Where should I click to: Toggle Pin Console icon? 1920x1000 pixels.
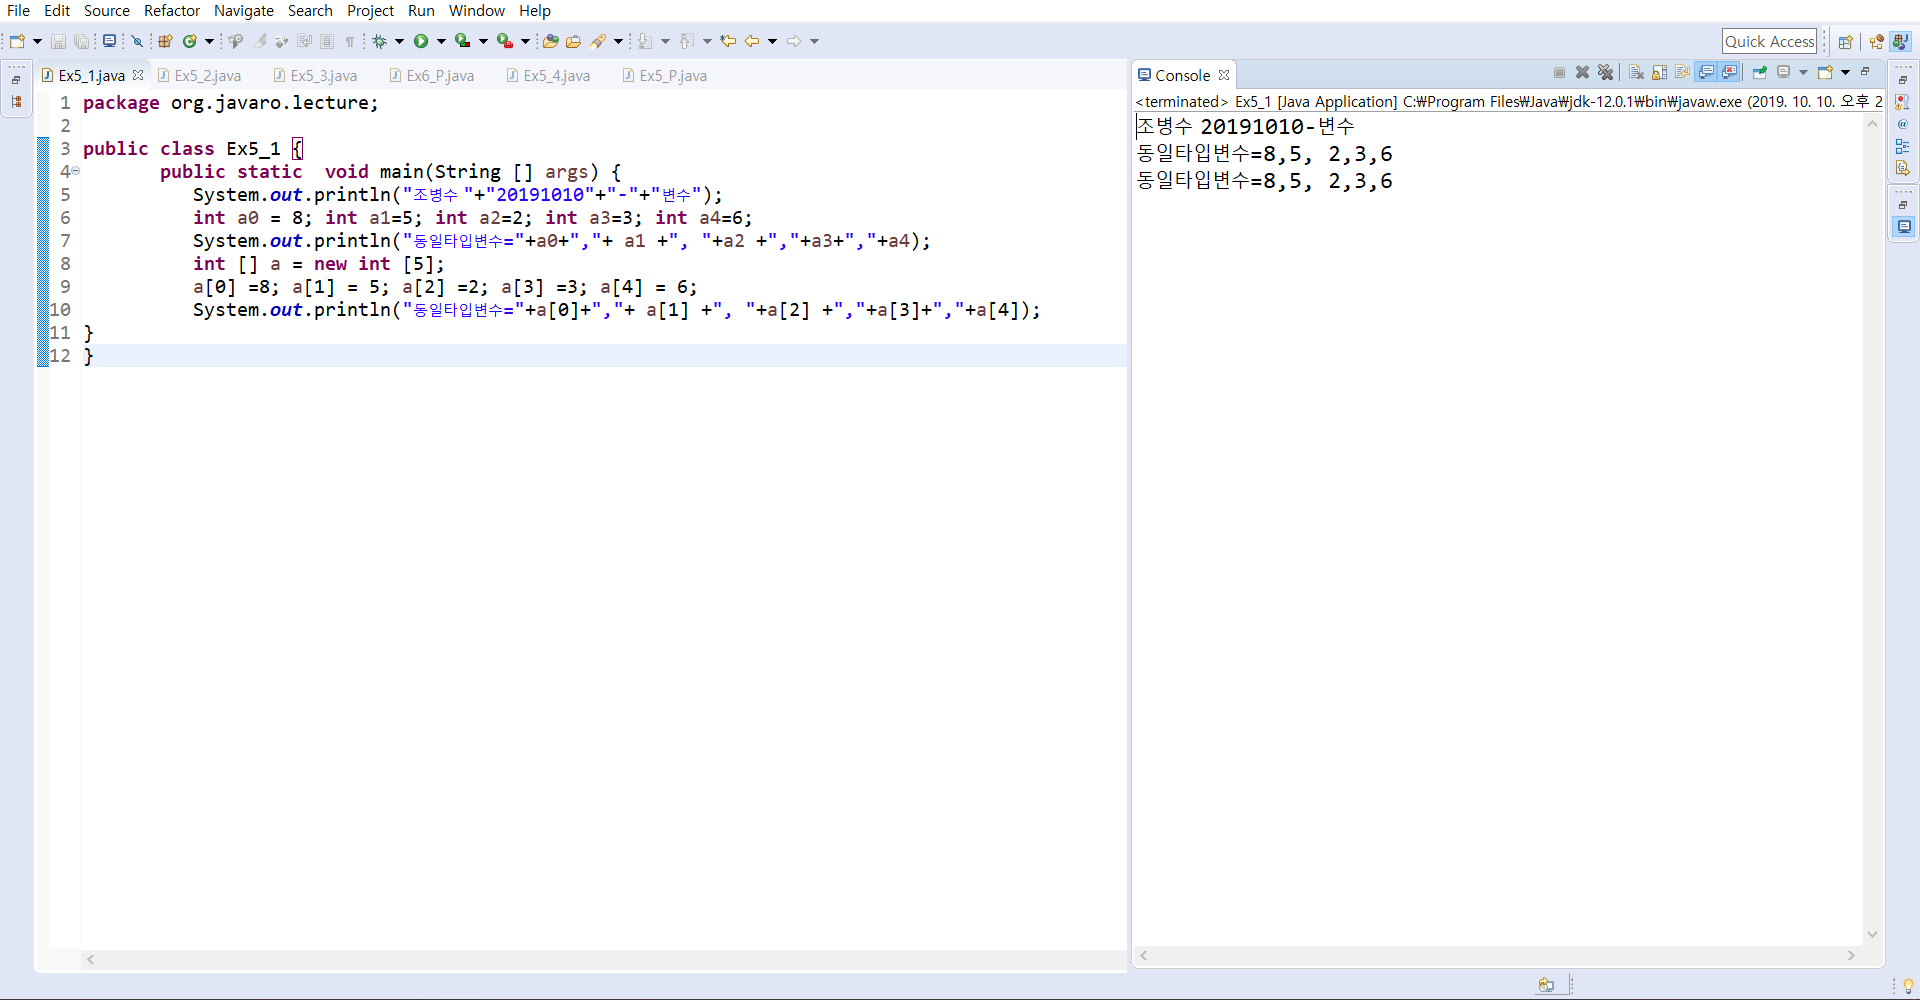pos(1760,72)
